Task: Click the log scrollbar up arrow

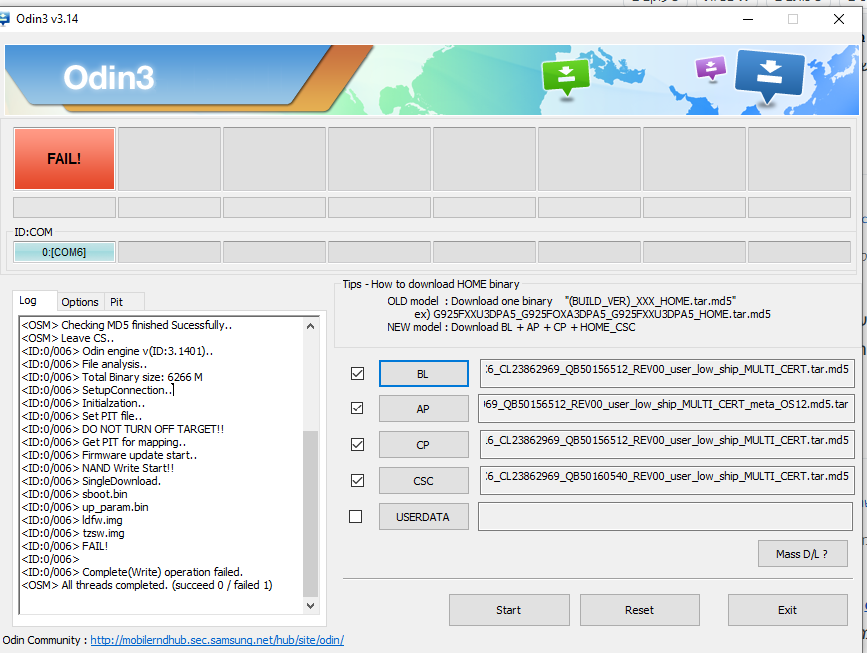Action: (x=311, y=326)
